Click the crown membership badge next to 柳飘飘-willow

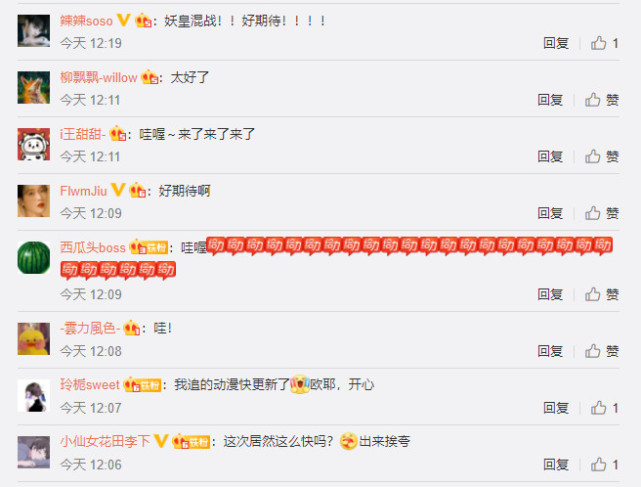tap(149, 76)
